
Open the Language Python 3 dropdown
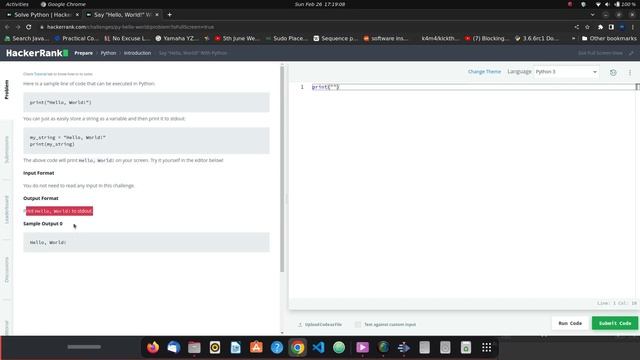(x=566, y=72)
